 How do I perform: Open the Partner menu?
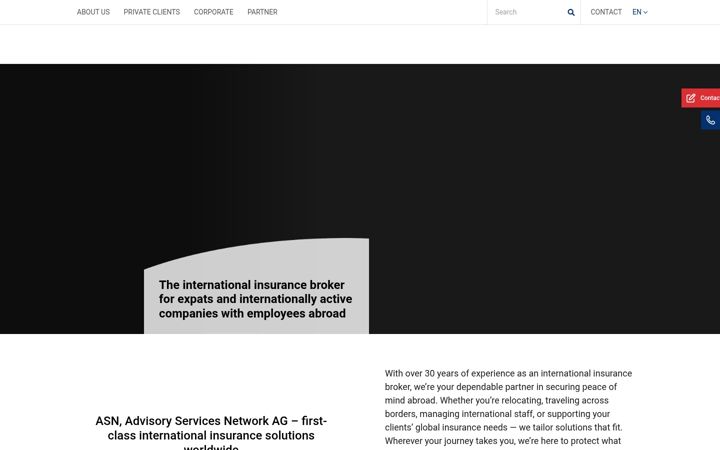click(262, 12)
